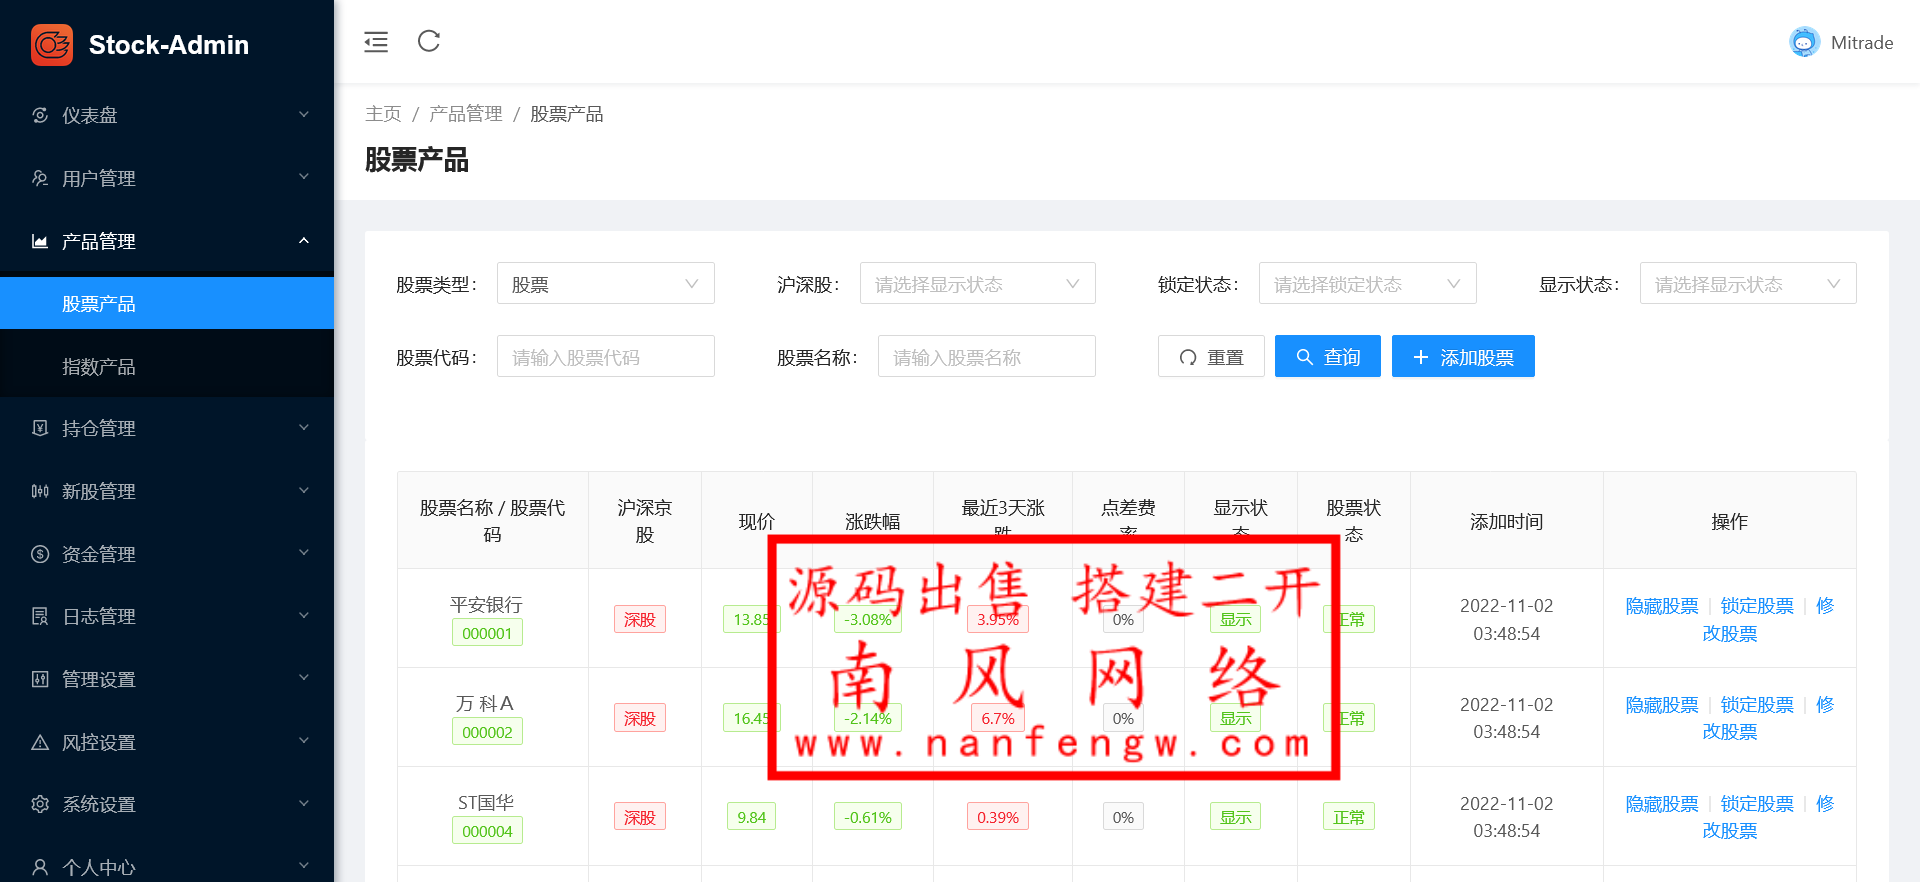
Task: Select 指数产品 in the sidebar
Action: pyautogui.click(x=99, y=367)
